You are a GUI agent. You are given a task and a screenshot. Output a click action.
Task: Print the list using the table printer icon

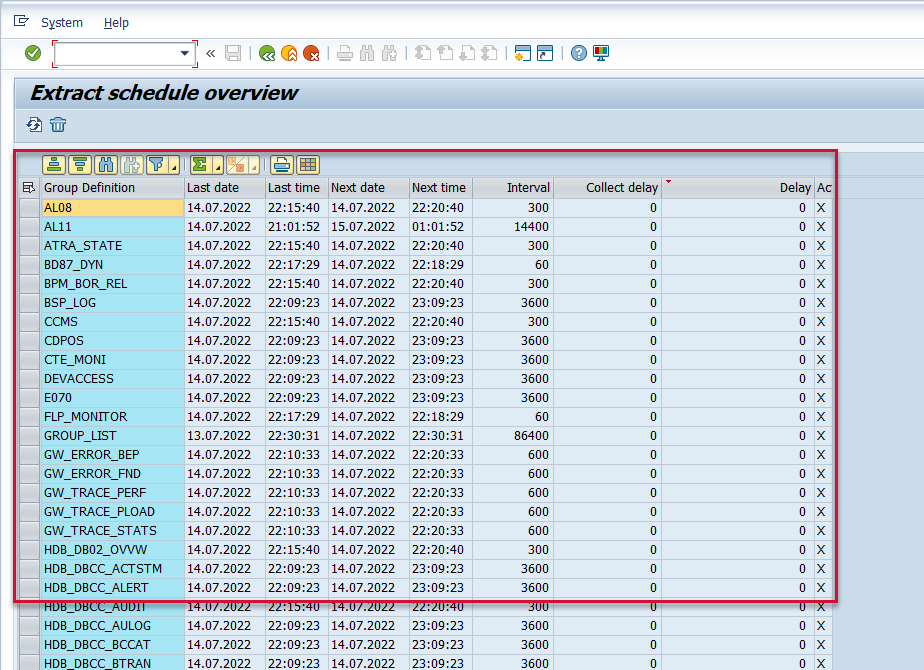coord(282,165)
